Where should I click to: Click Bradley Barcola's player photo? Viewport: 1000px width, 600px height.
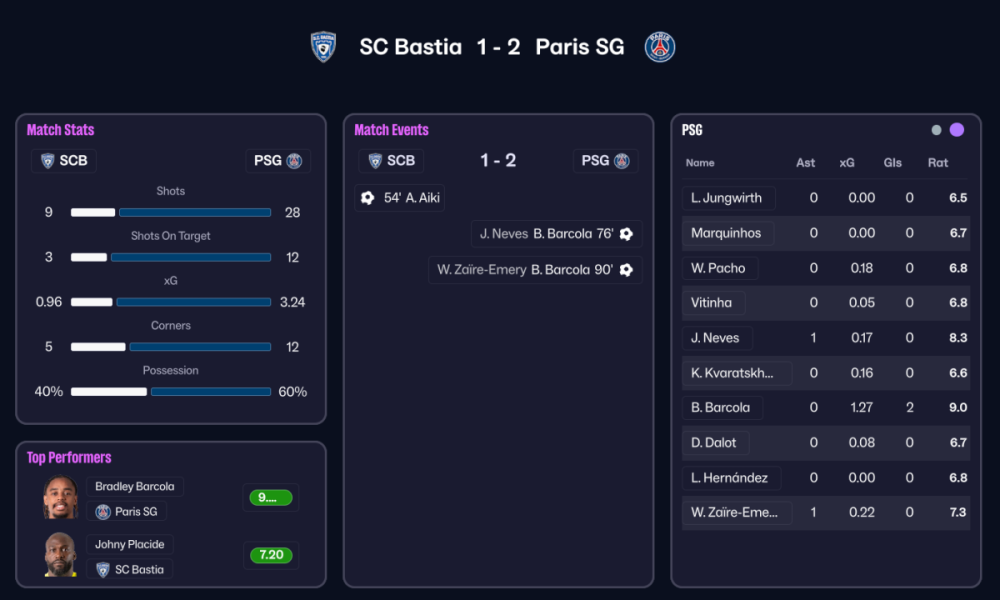(x=60, y=498)
